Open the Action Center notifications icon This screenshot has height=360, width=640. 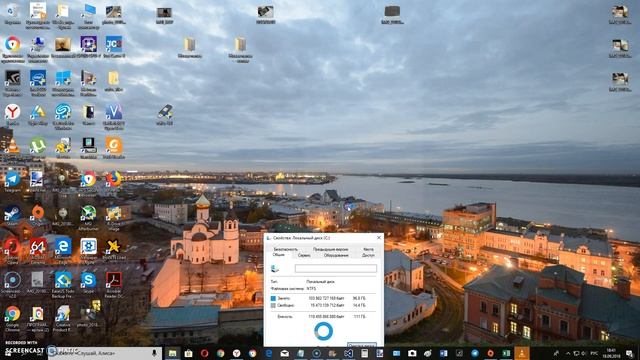click(x=630, y=353)
